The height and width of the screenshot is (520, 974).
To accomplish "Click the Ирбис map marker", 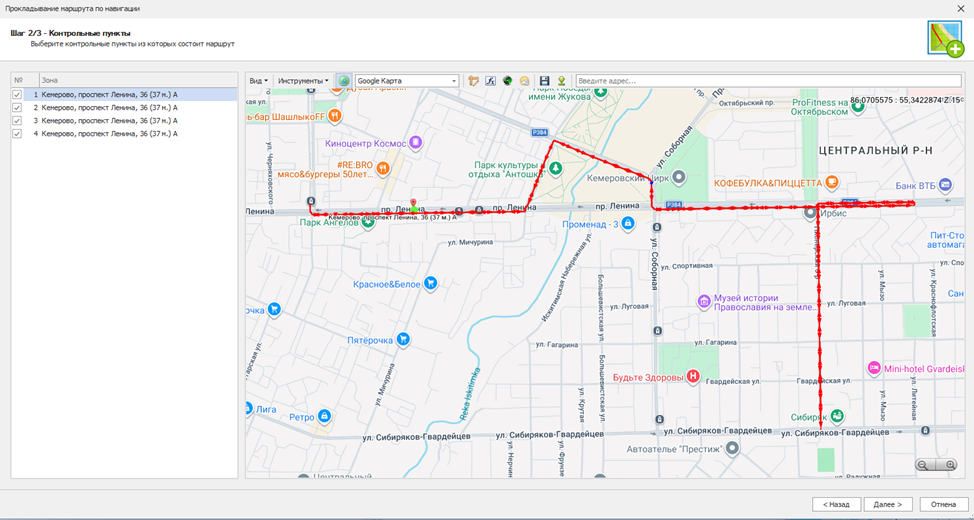I will [x=810, y=213].
